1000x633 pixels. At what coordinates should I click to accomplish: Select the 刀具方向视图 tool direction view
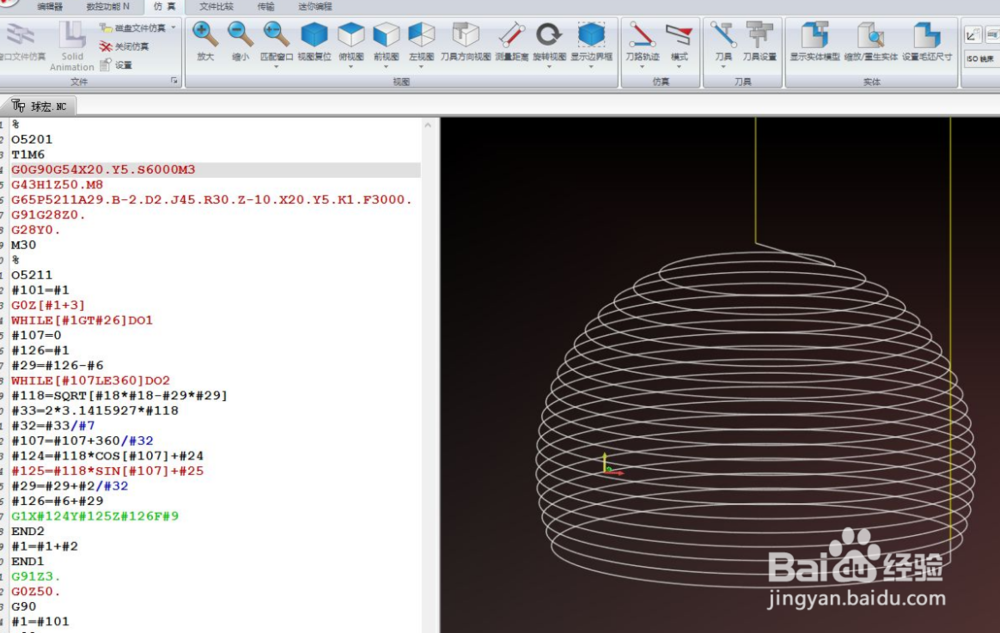point(466,34)
